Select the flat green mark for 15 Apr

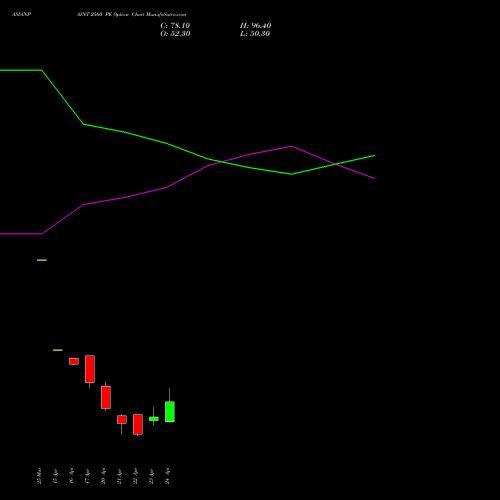pyautogui.click(x=58, y=350)
